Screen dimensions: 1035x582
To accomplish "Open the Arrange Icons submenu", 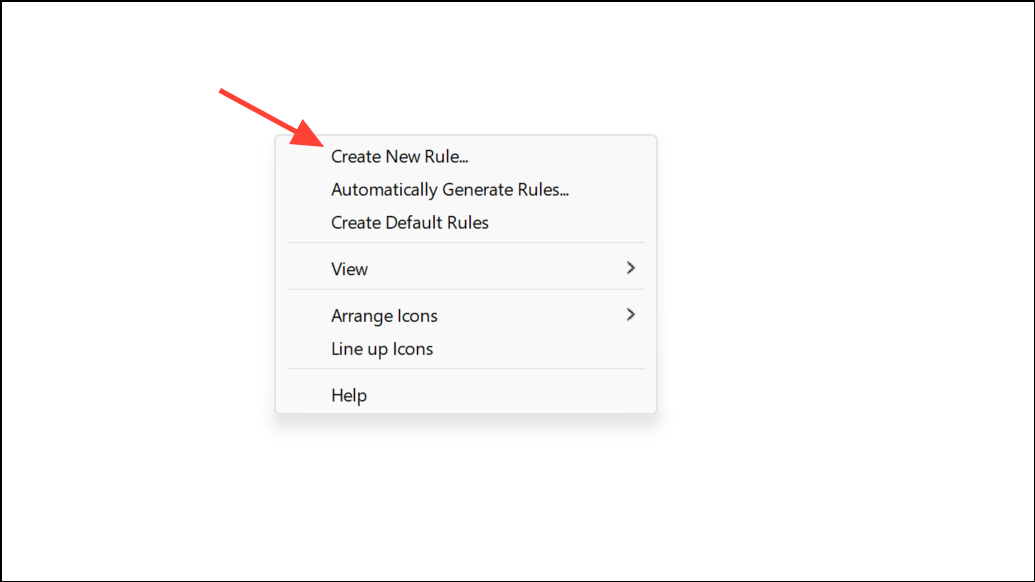I will (466, 315).
